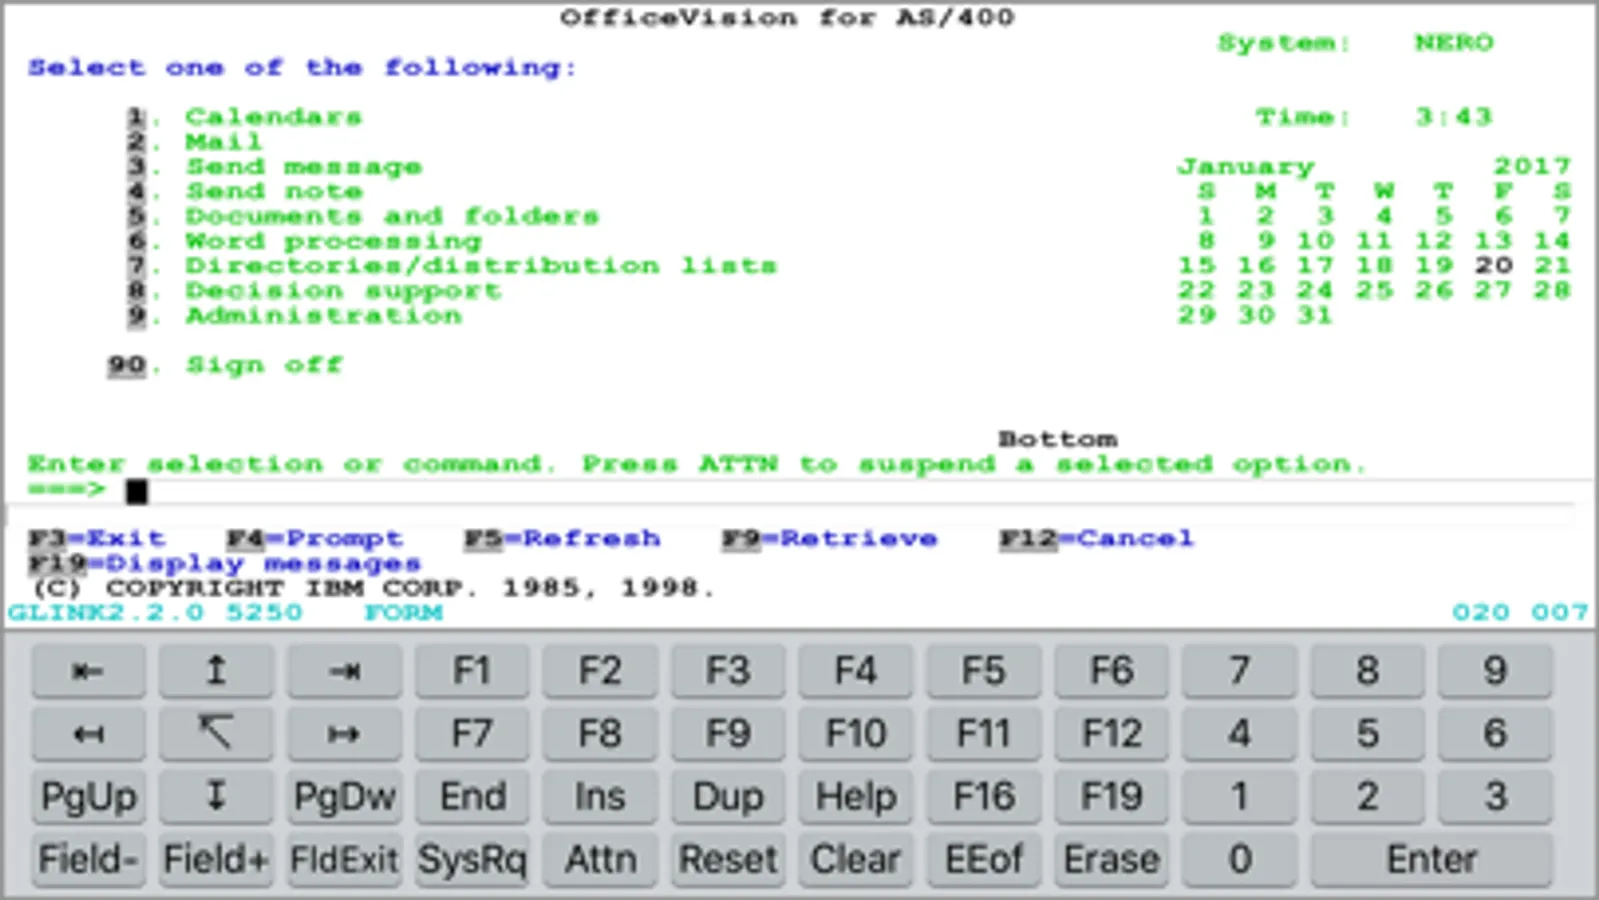
Task: Tap the forward-tab arrow key
Action: coord(344,671)
